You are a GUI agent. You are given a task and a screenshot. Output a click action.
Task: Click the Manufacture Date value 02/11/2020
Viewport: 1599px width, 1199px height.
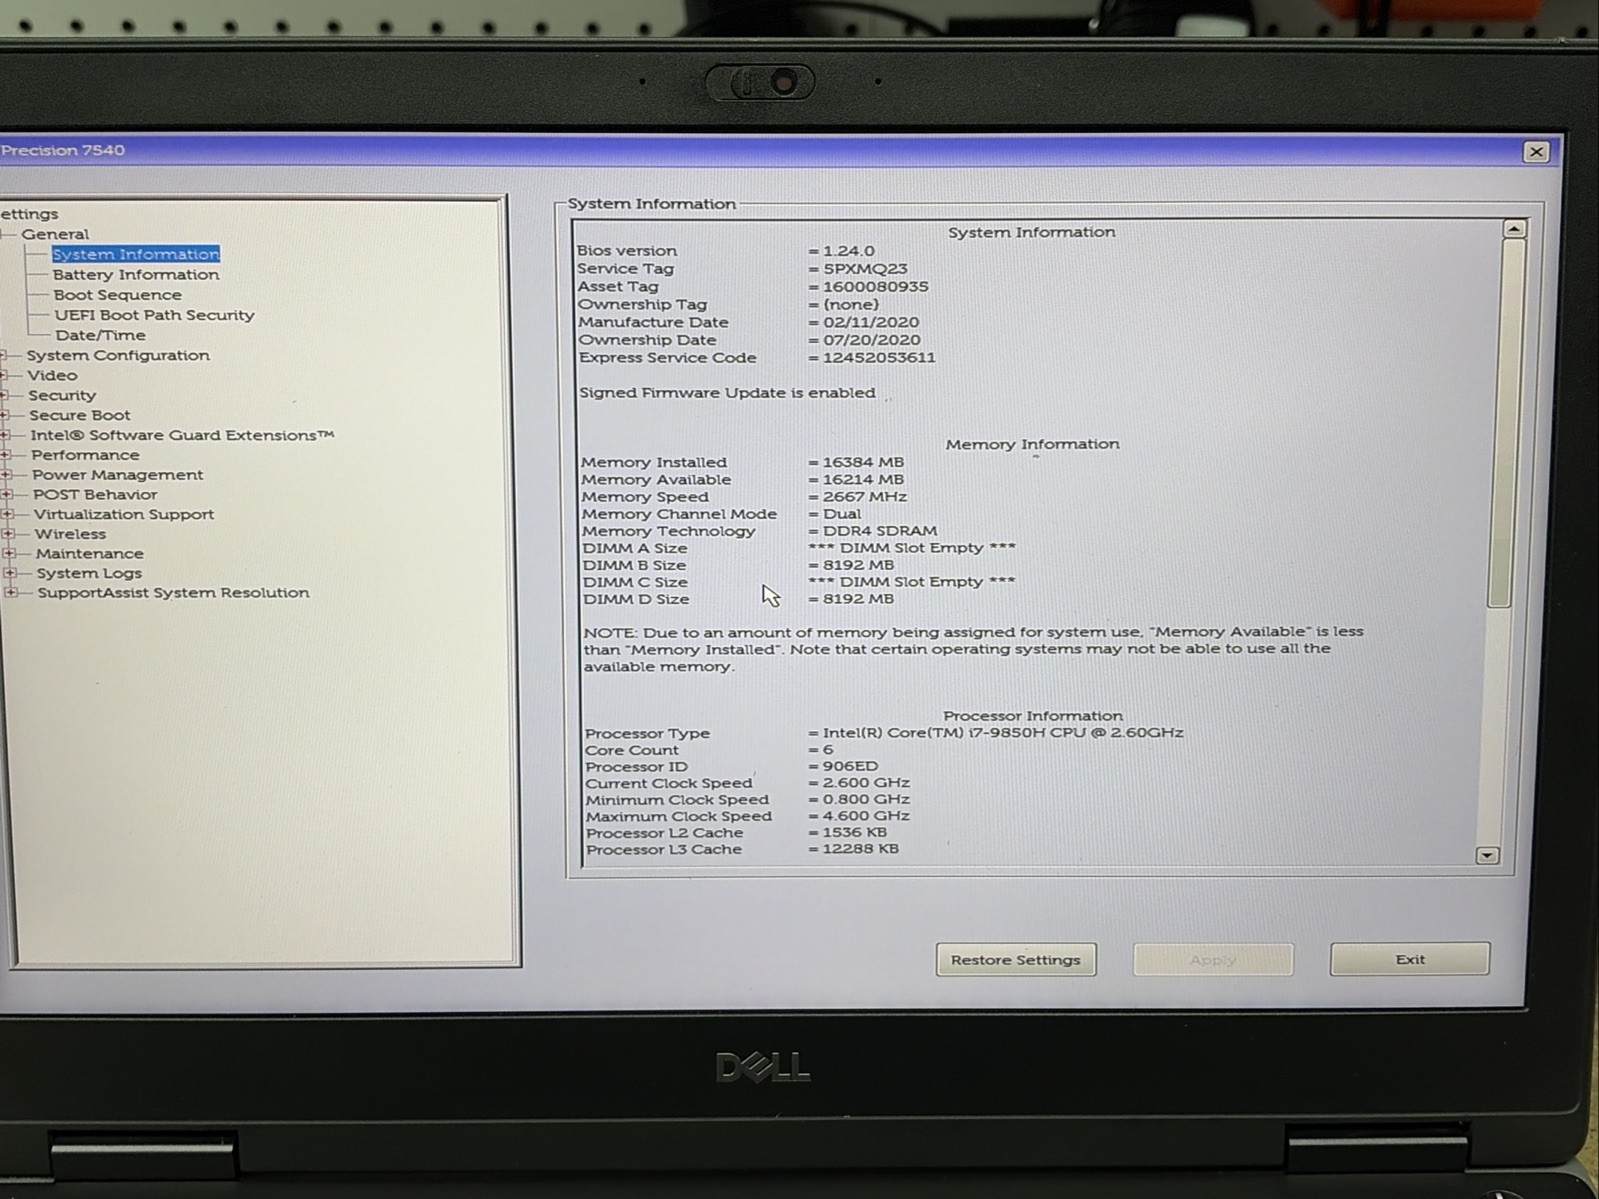click(871, 323)
